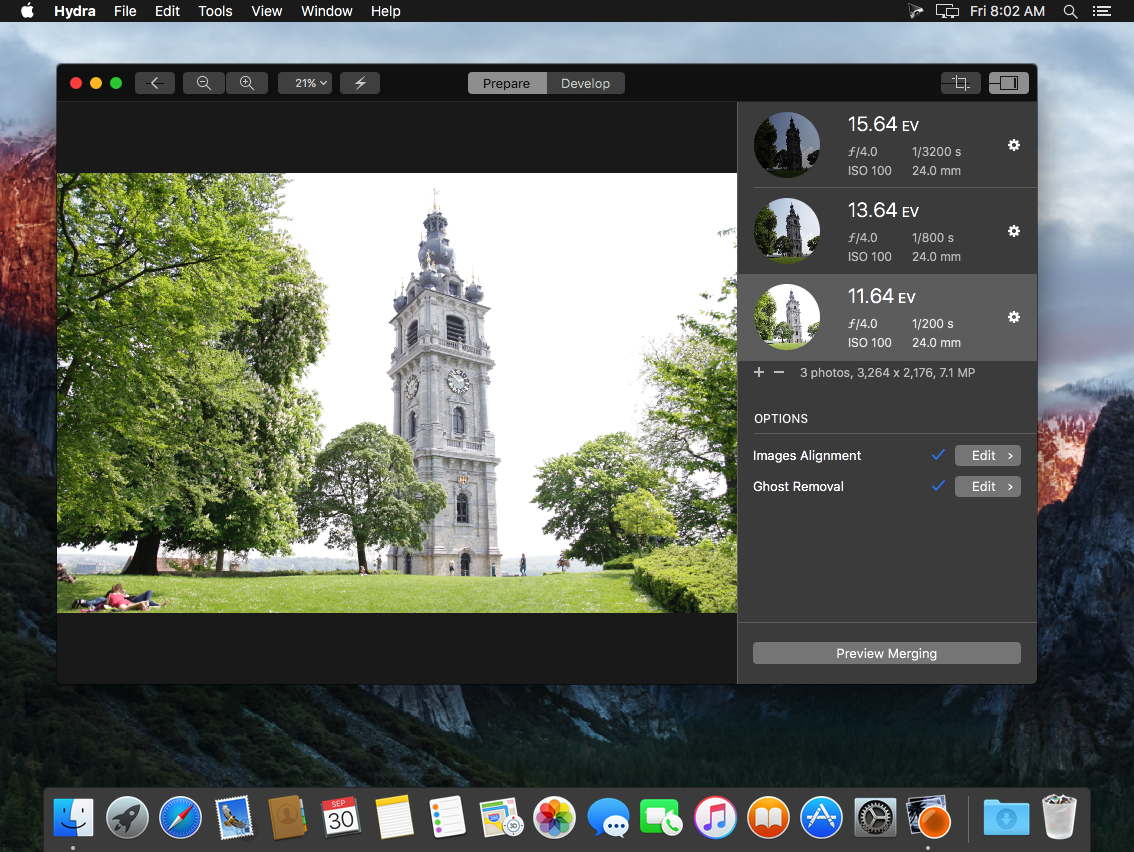
Task: Open the Downloads folder in Dock
Action: coord(1006,818)
